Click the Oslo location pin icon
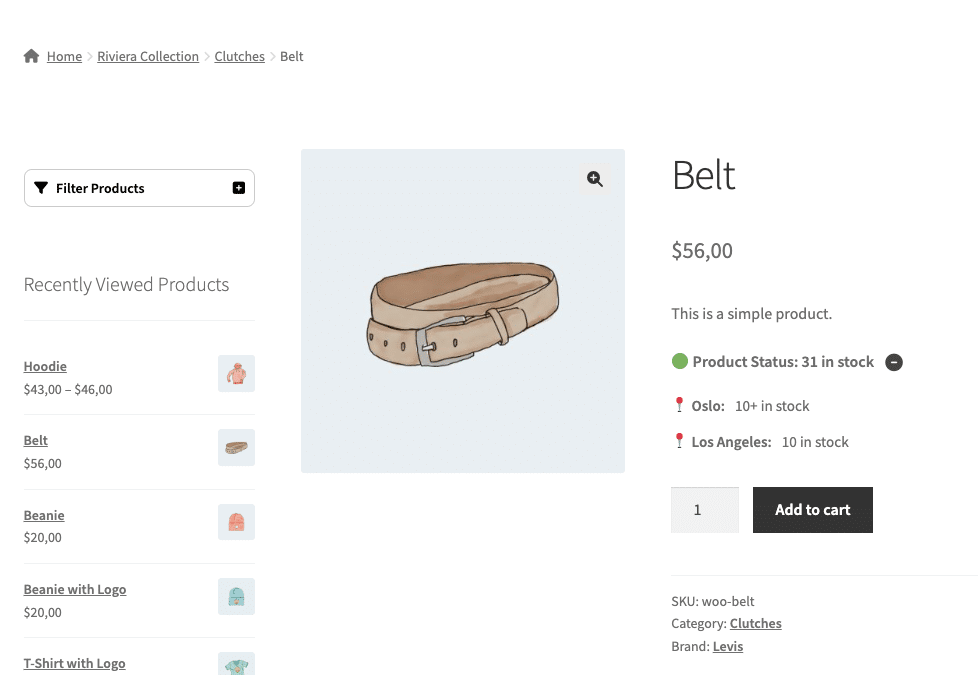The width and height of the screenshot is (978, 675). tap(679, 406)
